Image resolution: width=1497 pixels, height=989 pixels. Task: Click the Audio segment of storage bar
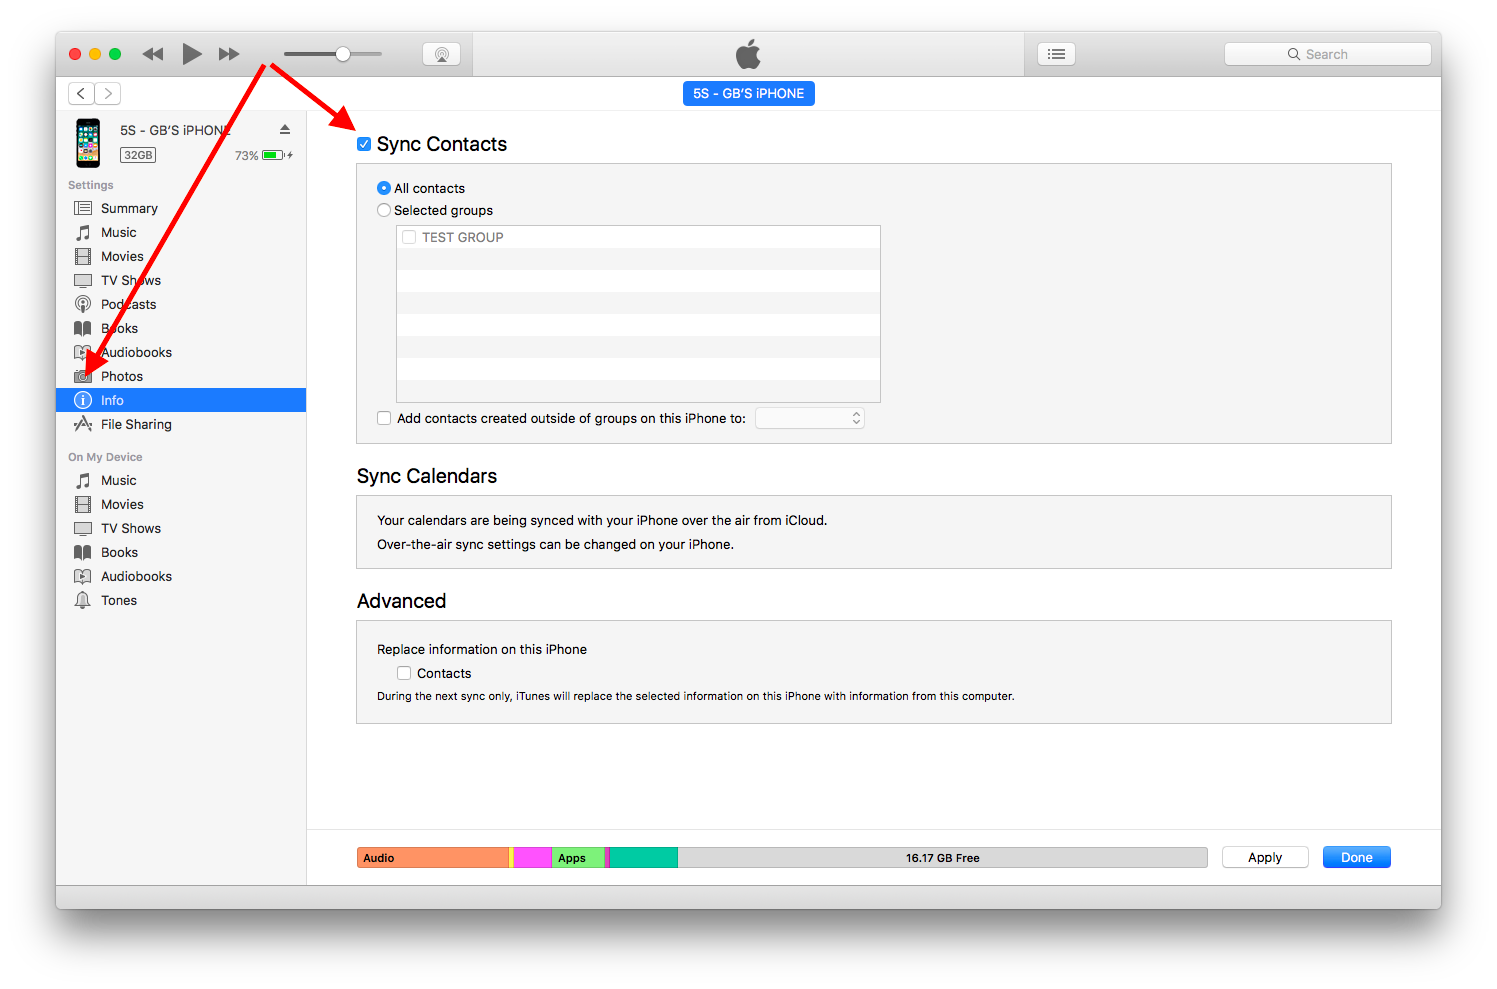pos(433,858)
